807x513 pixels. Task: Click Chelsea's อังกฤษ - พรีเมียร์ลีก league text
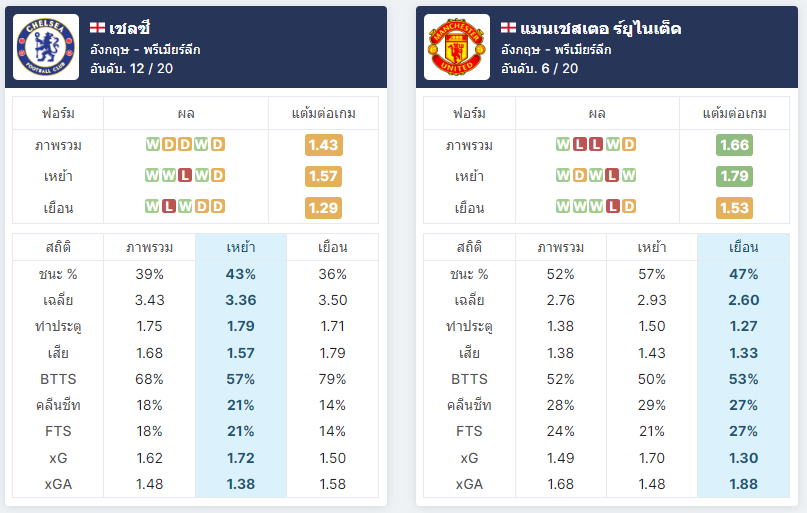tap(145, 50)
